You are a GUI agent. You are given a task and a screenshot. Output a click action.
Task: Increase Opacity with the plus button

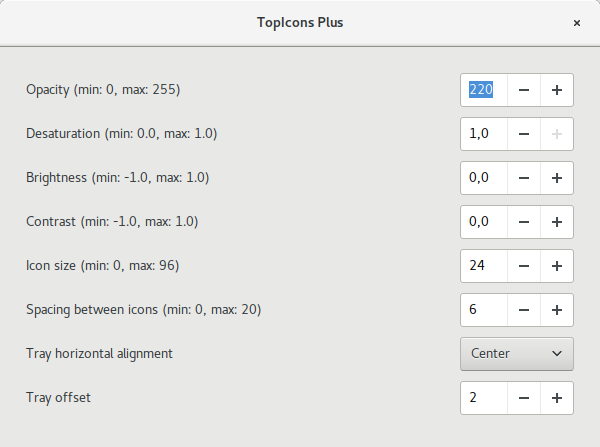(x=557, y=90)
